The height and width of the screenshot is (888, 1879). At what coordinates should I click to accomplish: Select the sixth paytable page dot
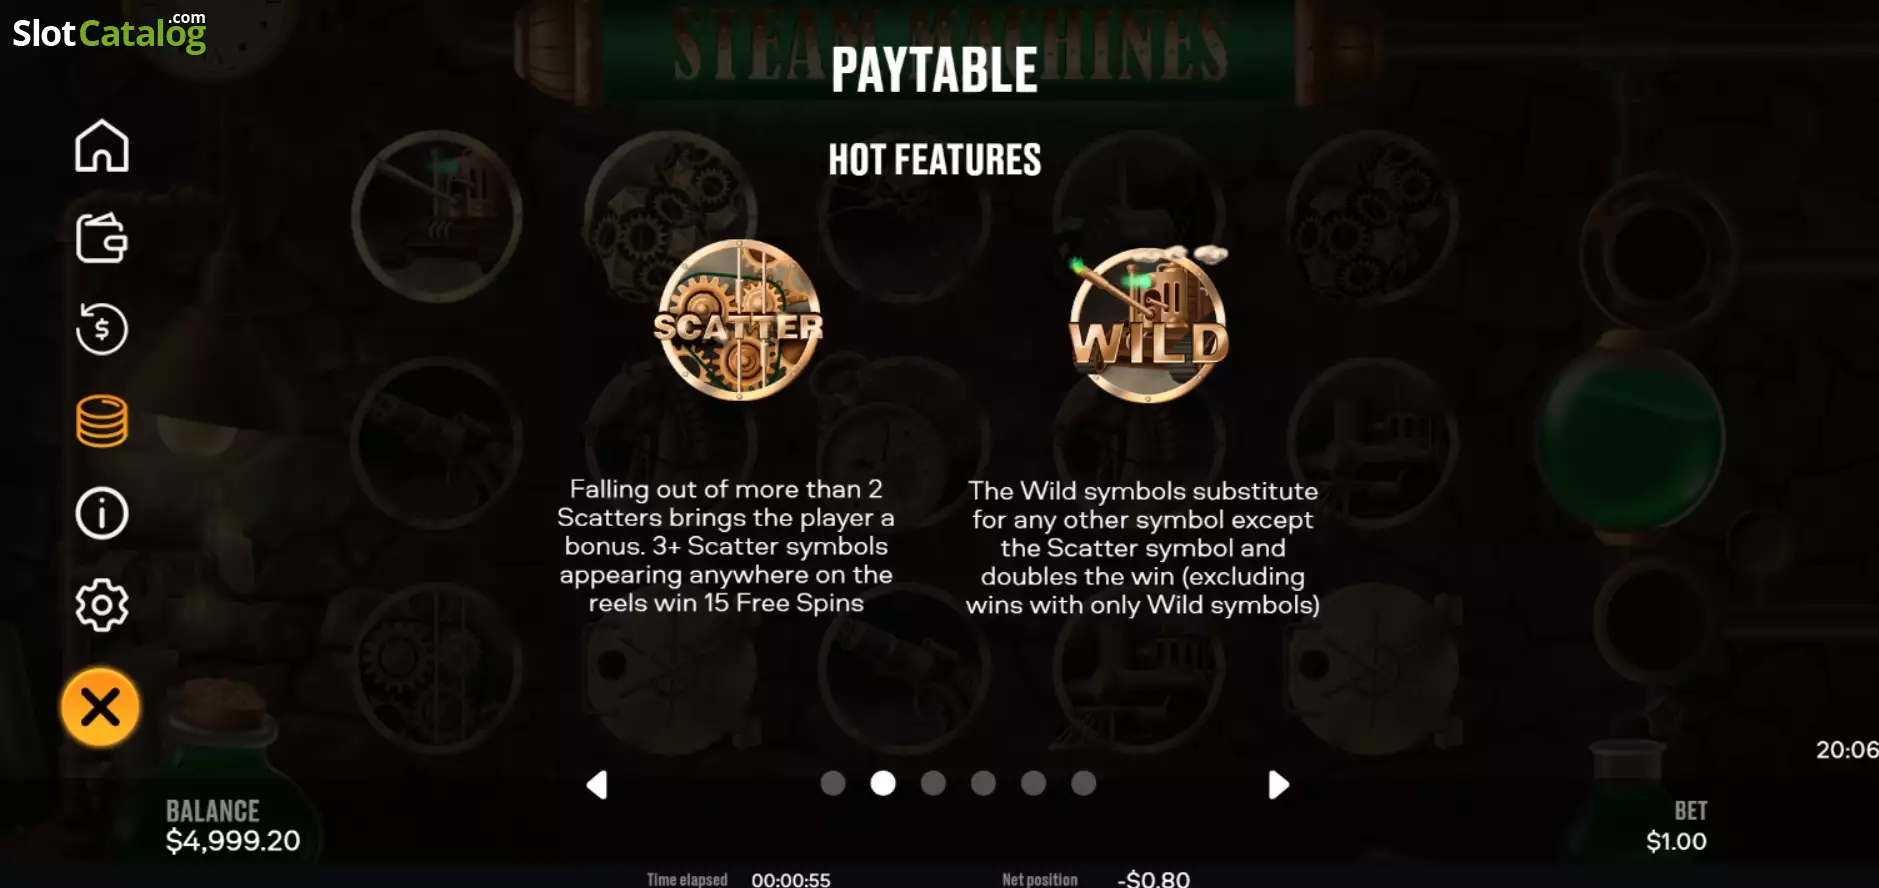pyautogui.click(x=1083, y=783)
